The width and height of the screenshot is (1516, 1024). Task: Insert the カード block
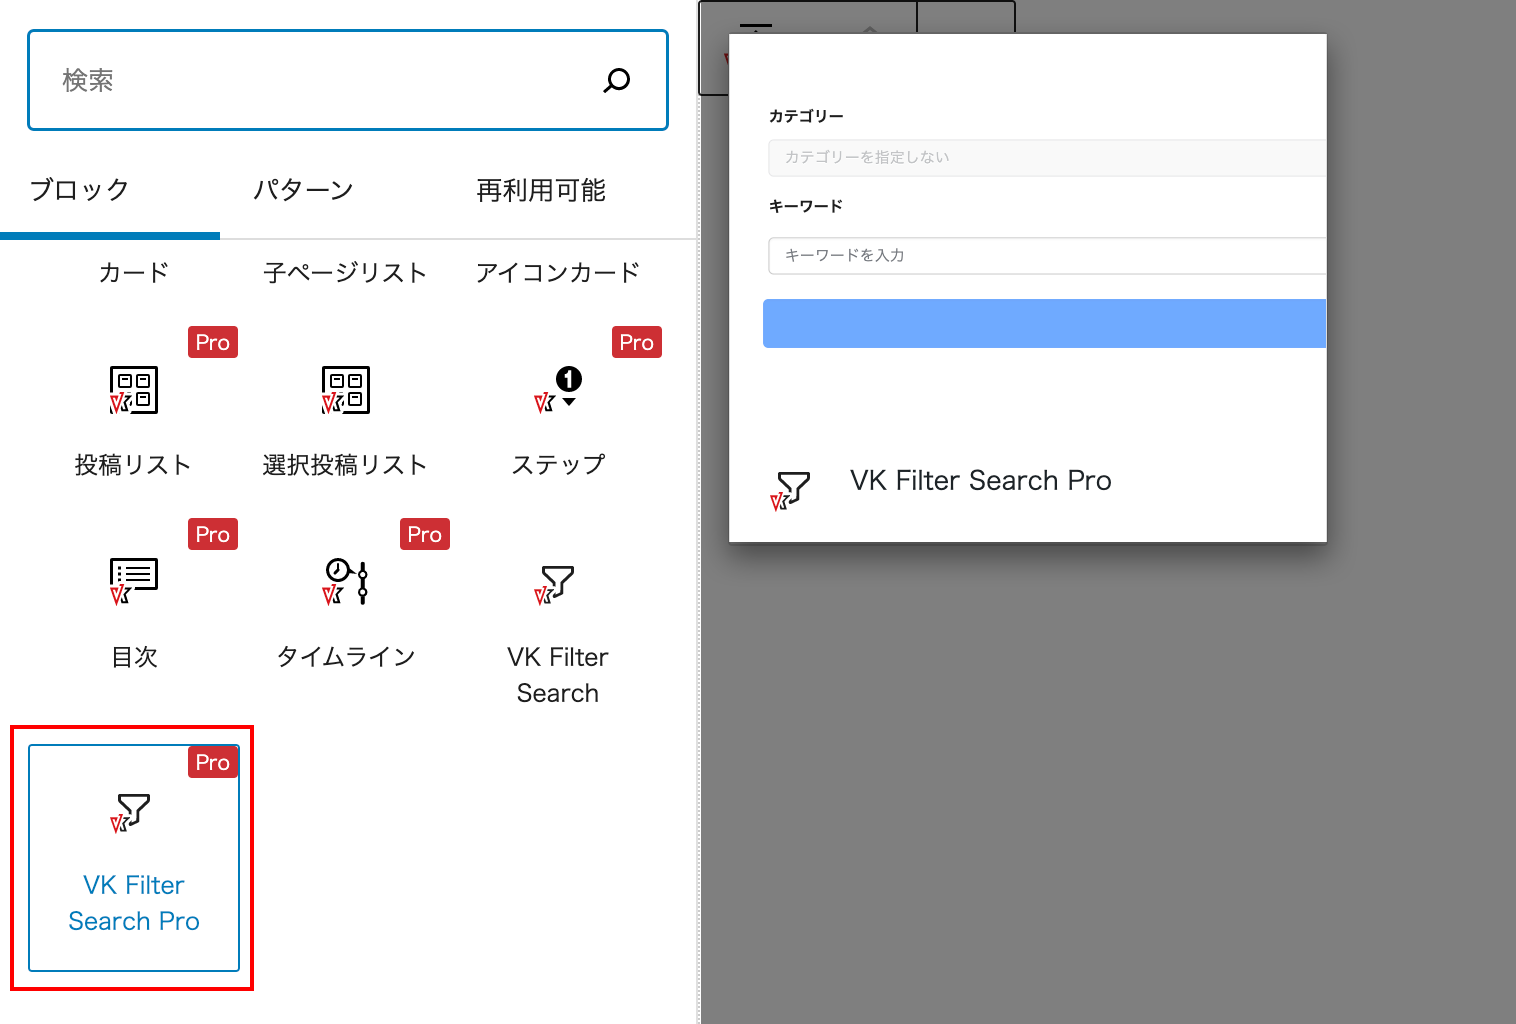point(134,272)
